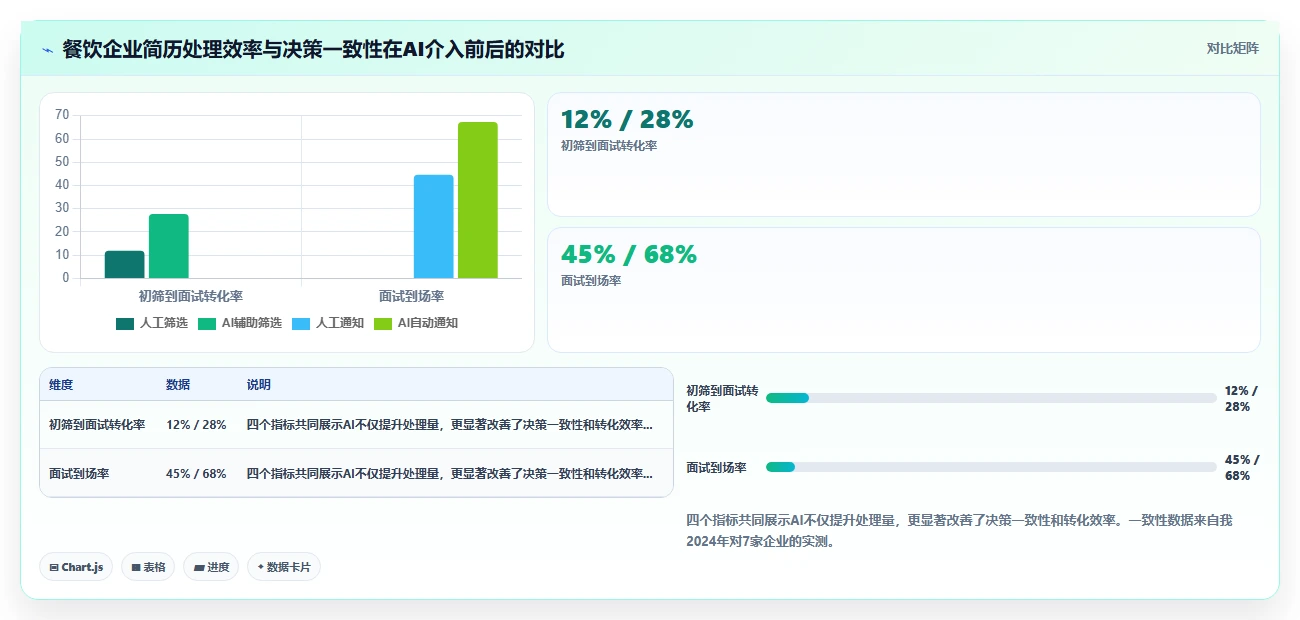Image resolution: width=1300 pixels, height=620 pixels.
Task: Click the 45% / 68% data card value
Action: (629, 254)
